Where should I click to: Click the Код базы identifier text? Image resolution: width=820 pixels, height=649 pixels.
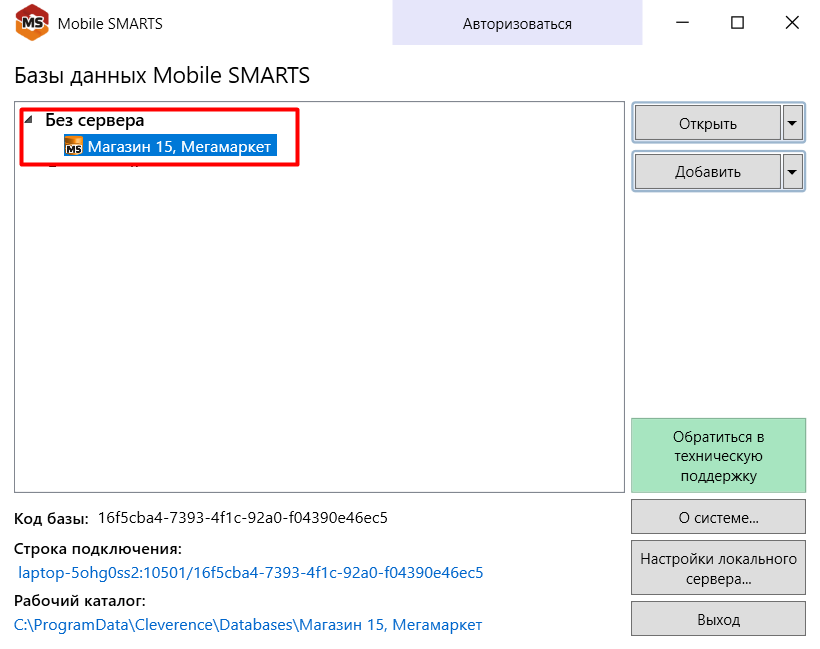(243, 518)
